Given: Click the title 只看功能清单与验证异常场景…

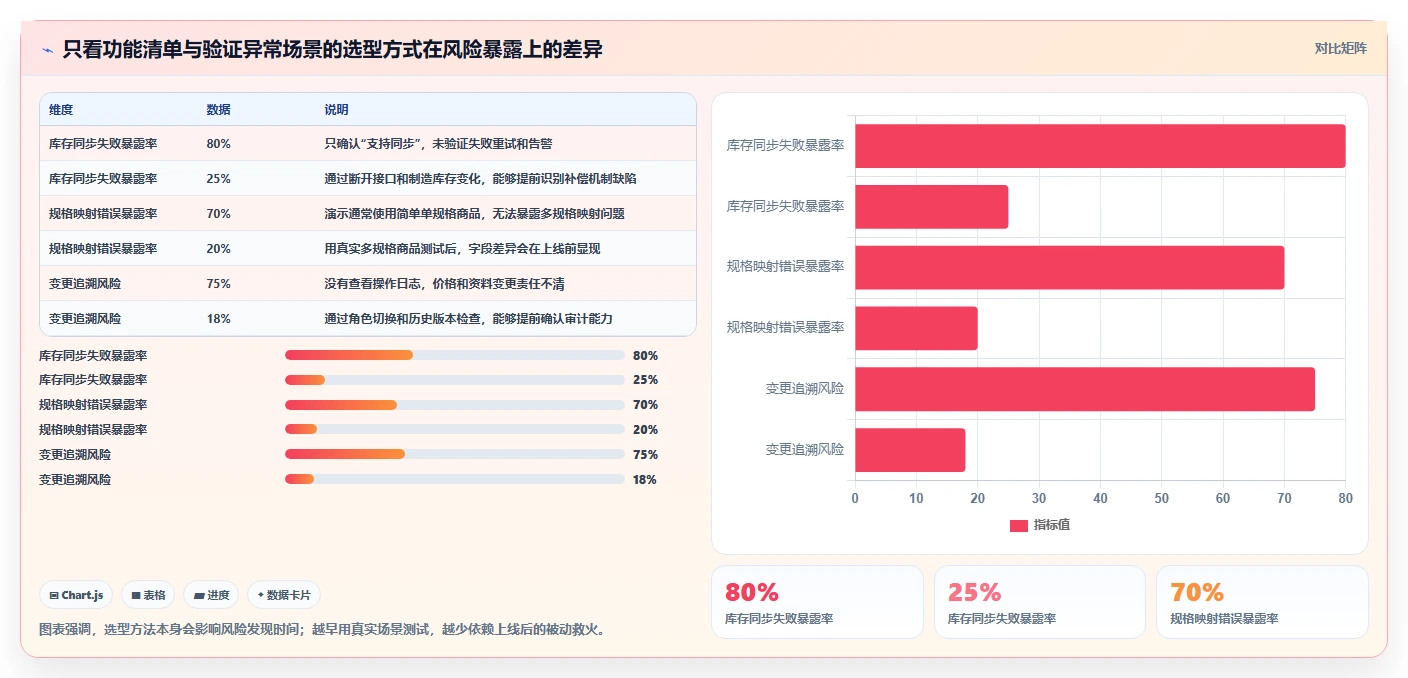Looking at the screenshot, I should (332, 49).
